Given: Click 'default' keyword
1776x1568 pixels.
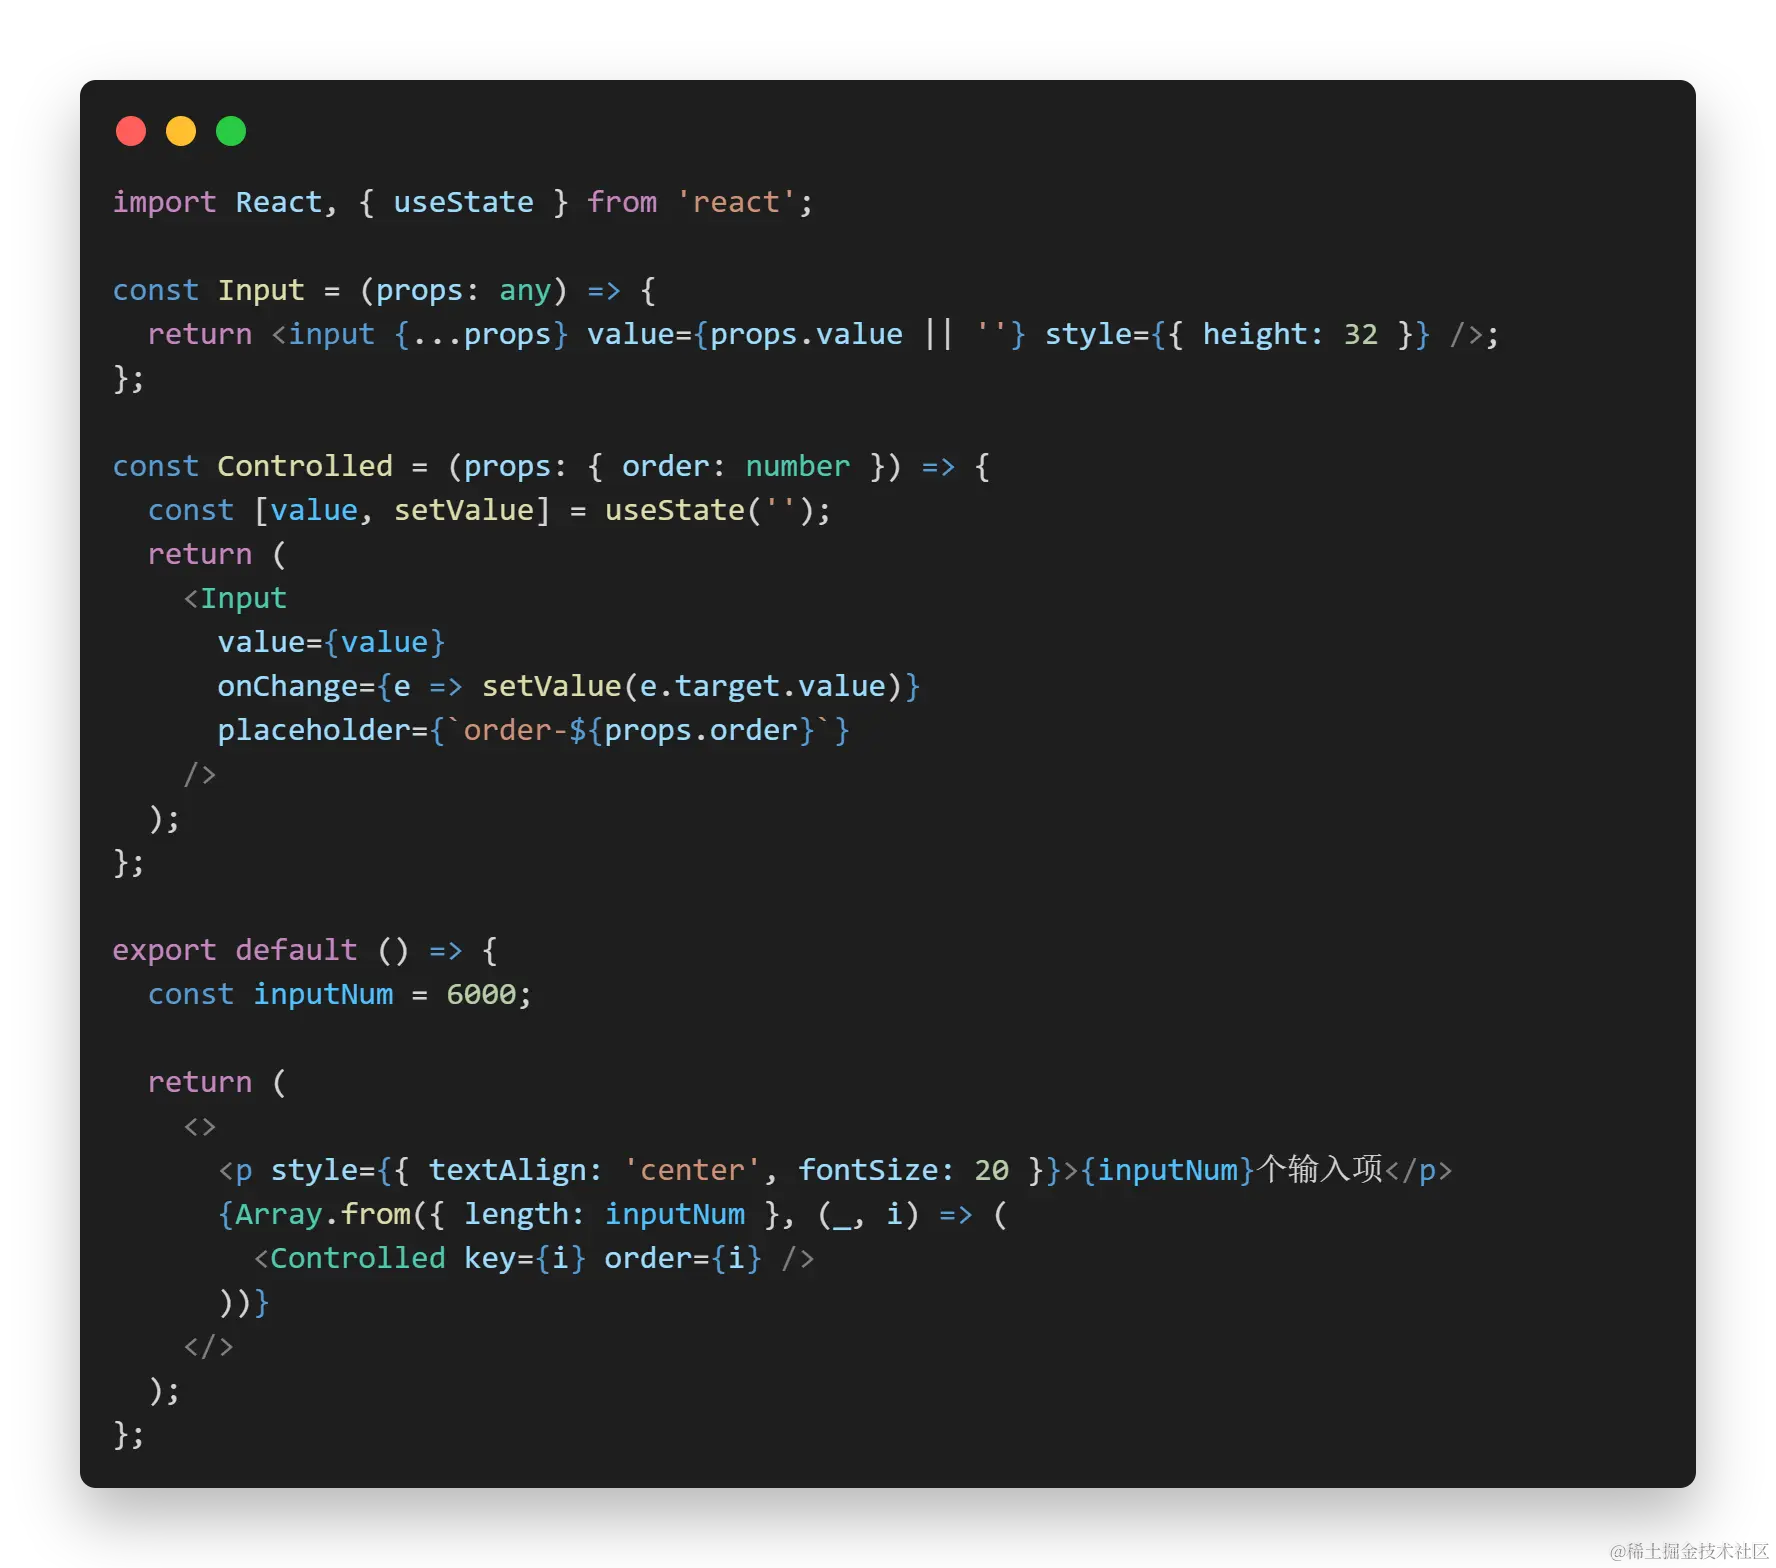Looking at the screenshot, I should [296, 950].
